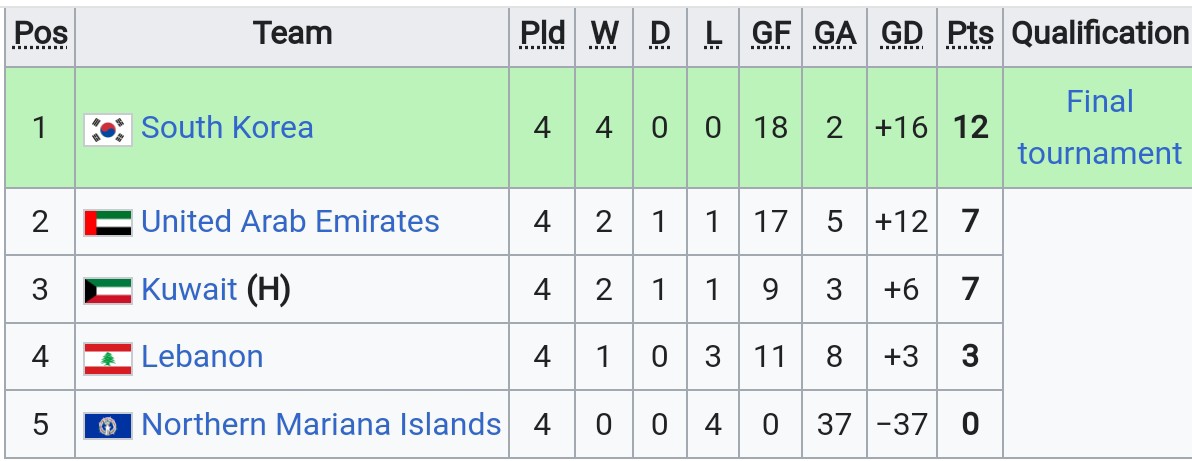This screenshot has width=1192, height=461.
Task: Open the United Arab Emirates link
Action: 290,221
